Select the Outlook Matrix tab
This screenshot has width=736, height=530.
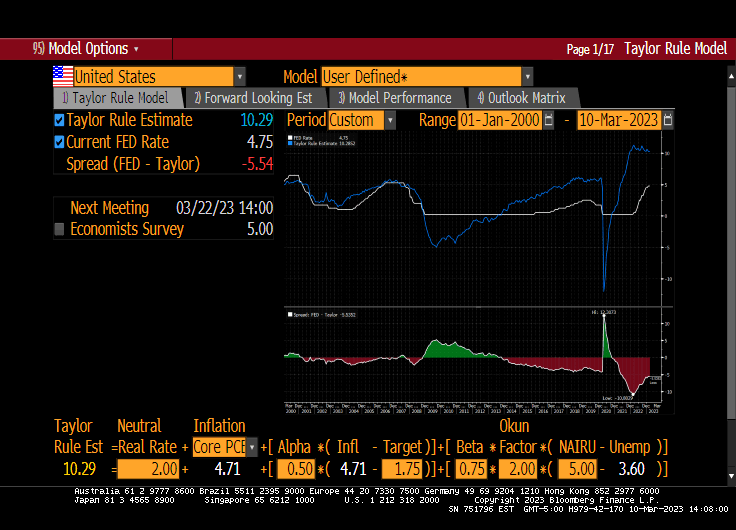coord(521,98)
